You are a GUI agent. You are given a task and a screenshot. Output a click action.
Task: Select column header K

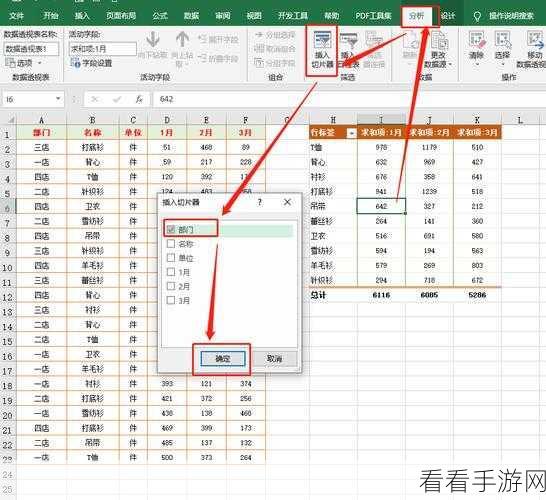tap(477, 120)
